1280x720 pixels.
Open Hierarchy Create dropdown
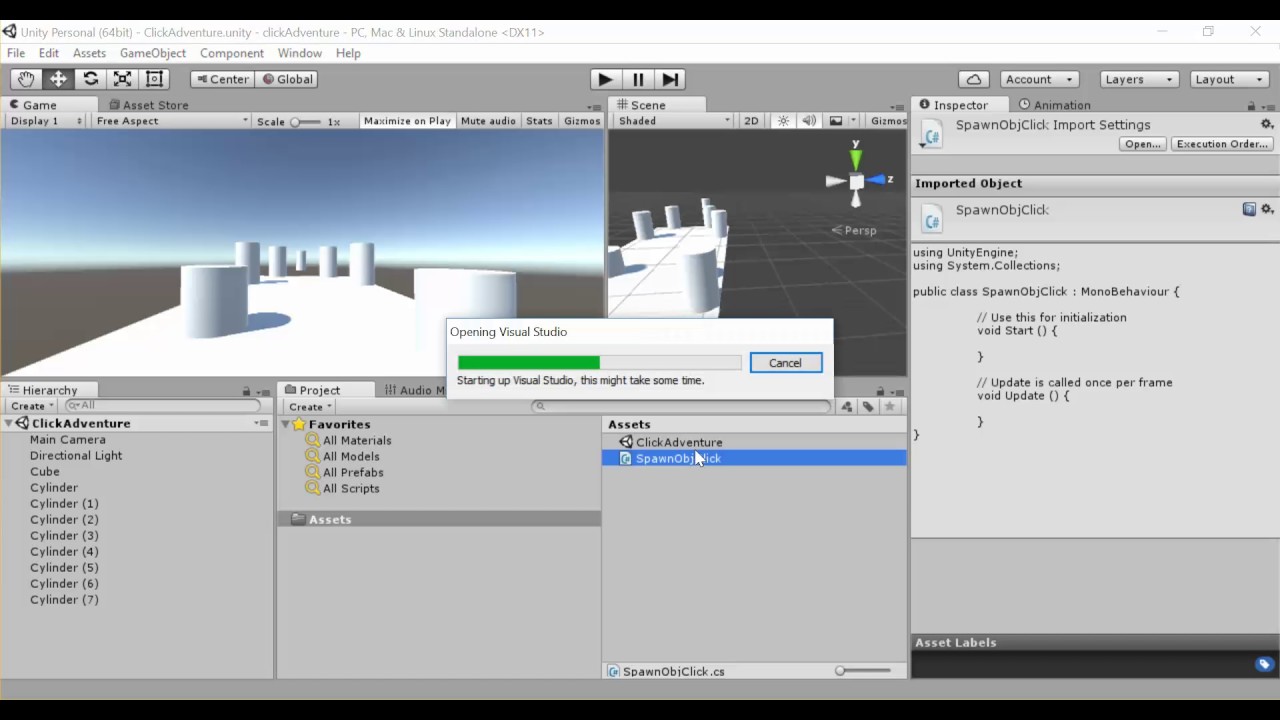point(32,406)
